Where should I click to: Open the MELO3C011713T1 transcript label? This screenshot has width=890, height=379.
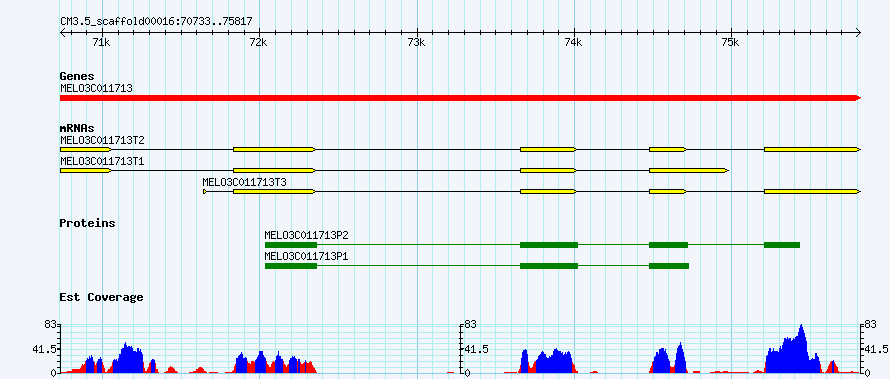tap(102, 161)
